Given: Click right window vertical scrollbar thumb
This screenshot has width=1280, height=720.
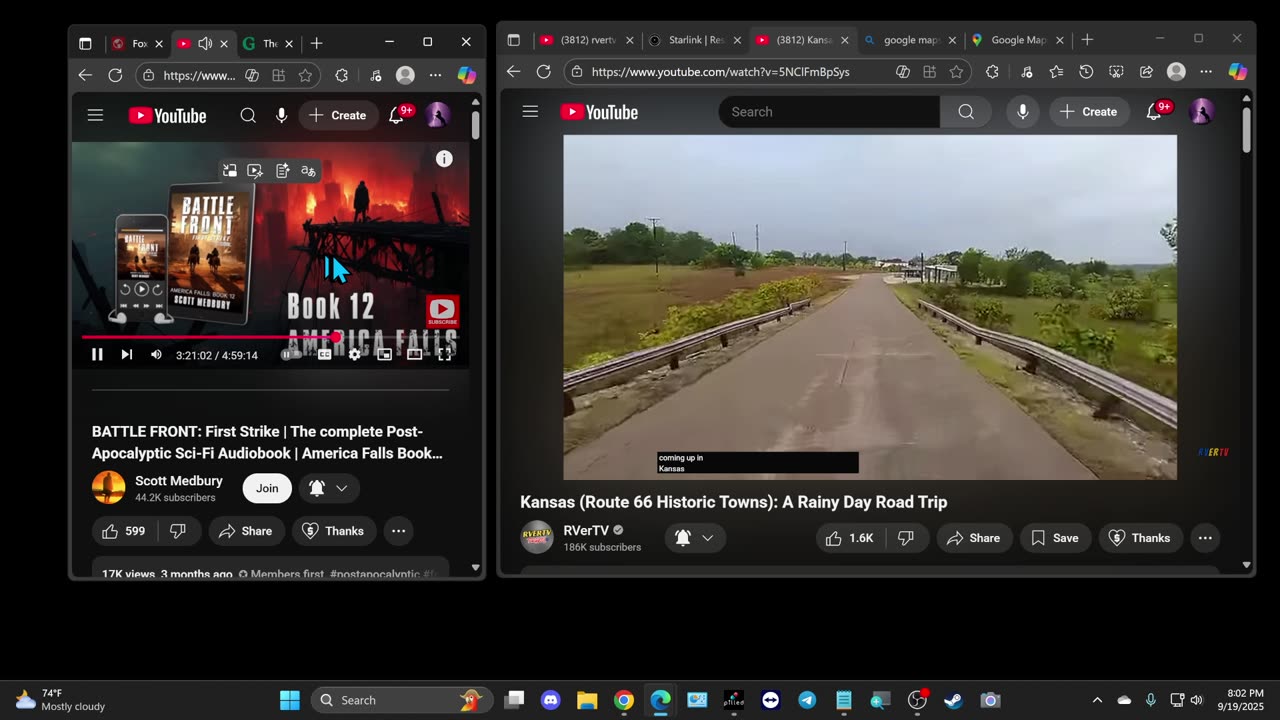Looking at the screenshot, I should pyautogui.click(x=1246, y=129).
